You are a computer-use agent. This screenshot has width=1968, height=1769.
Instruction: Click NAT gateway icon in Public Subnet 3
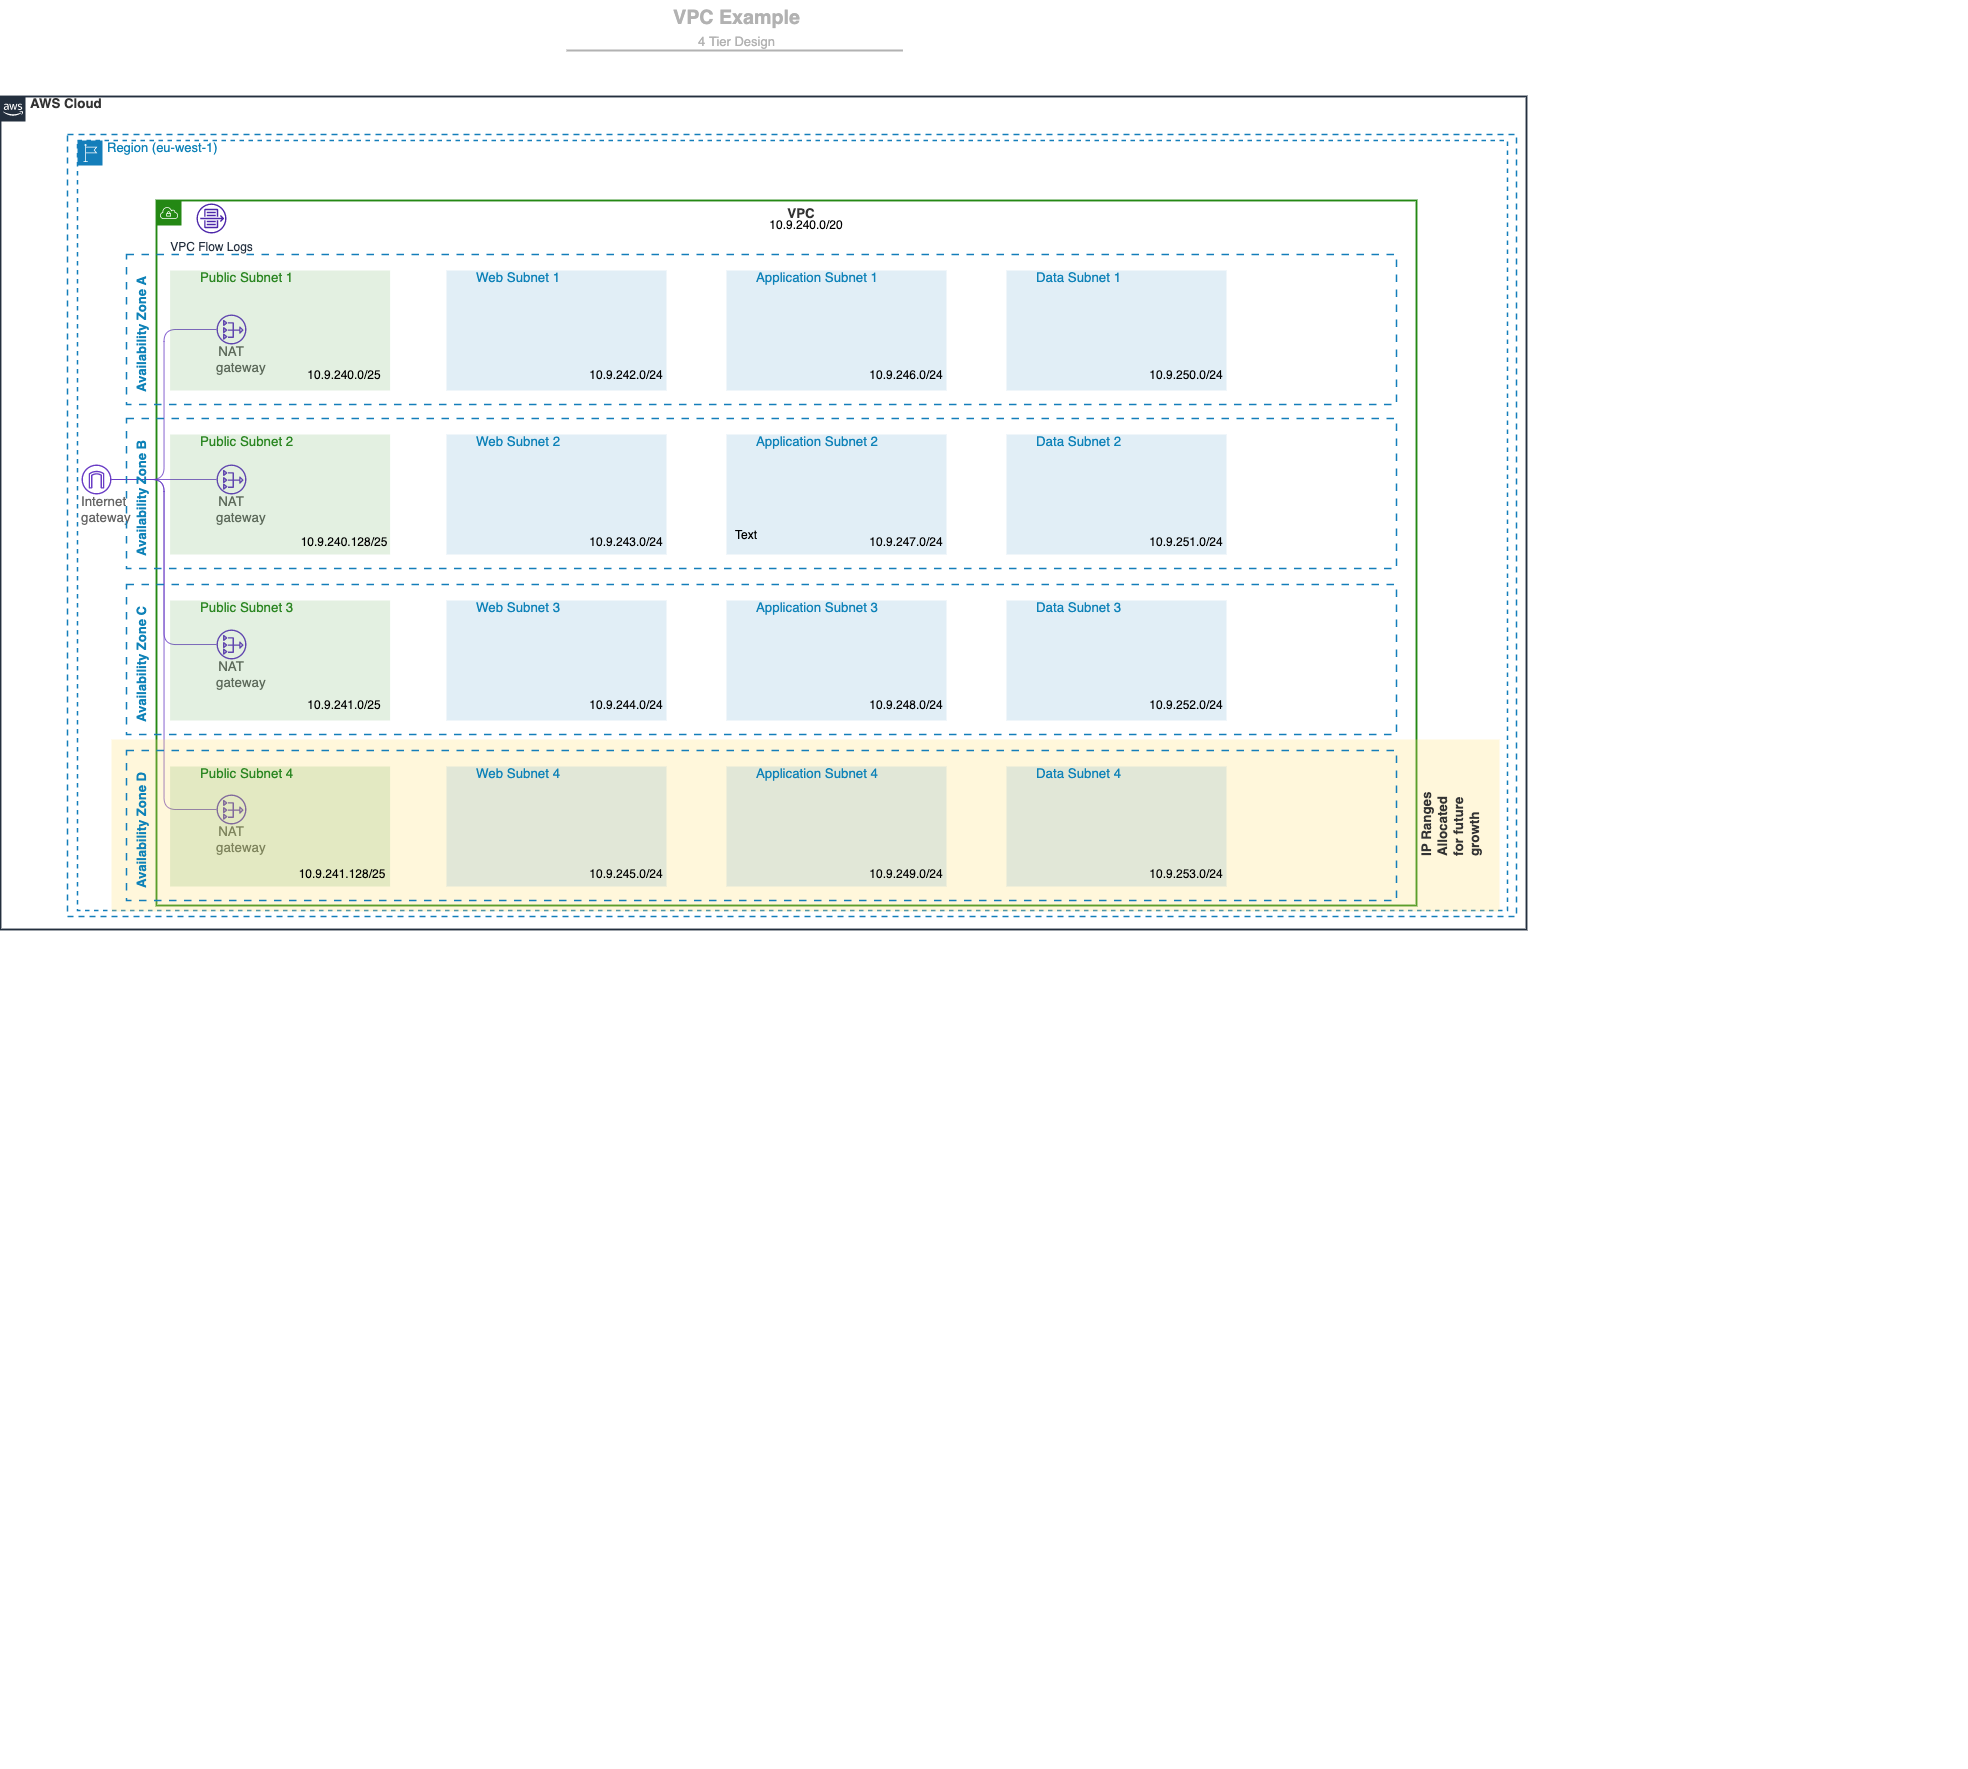231,645
